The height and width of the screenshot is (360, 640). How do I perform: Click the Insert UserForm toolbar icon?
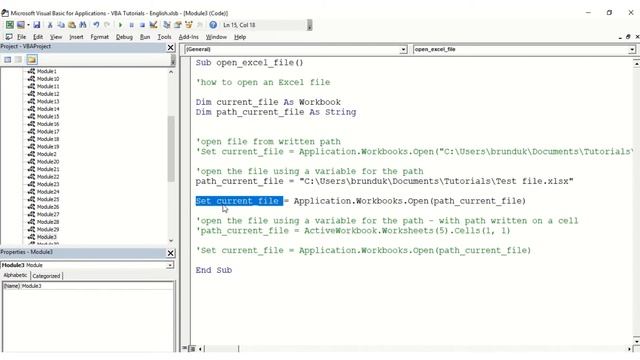20,25
